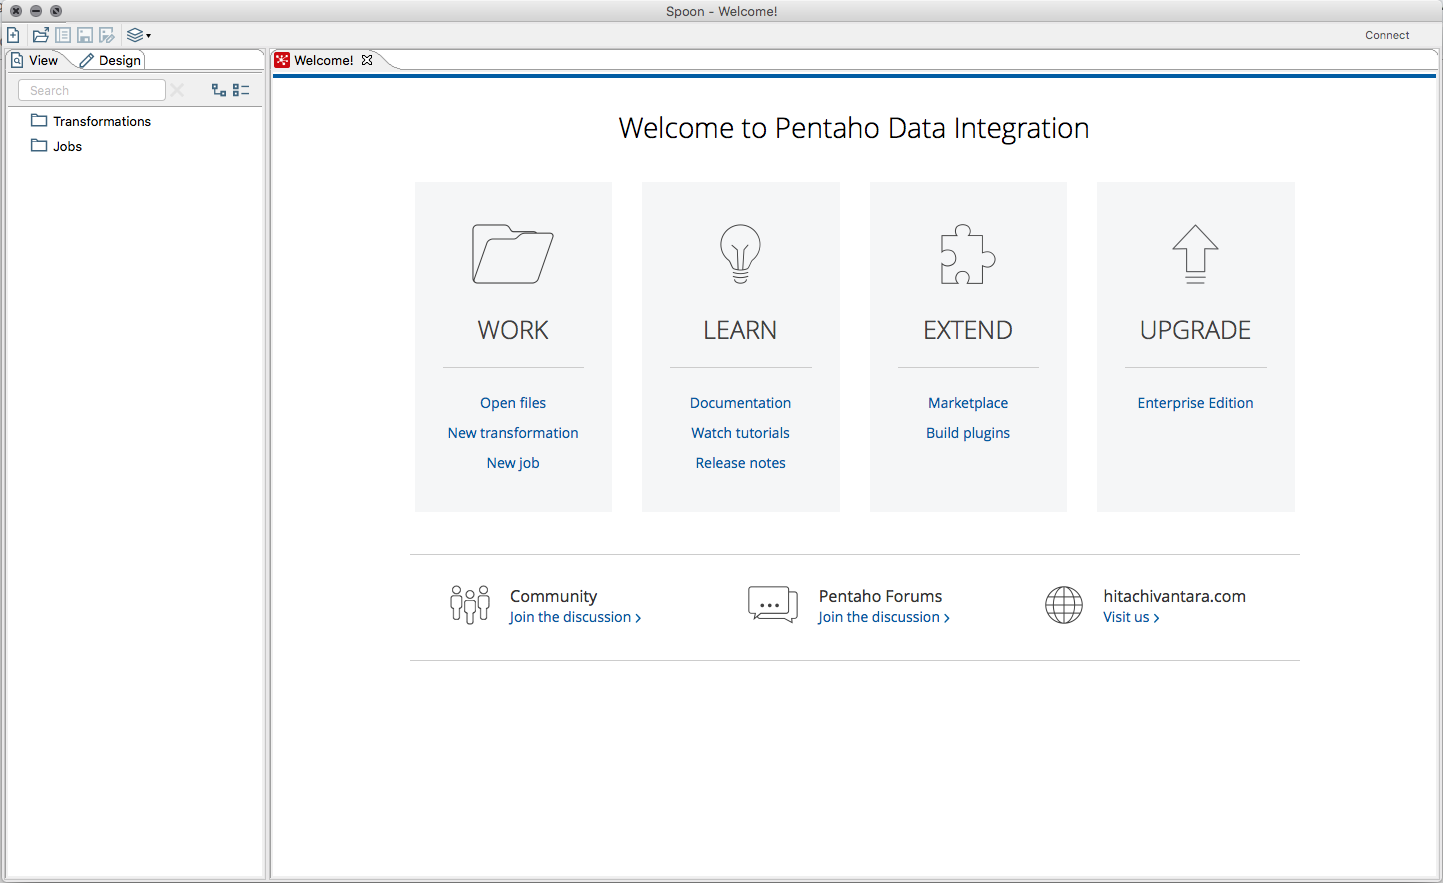
Task: Click the Community heading text
Action: tap(553, 596)
